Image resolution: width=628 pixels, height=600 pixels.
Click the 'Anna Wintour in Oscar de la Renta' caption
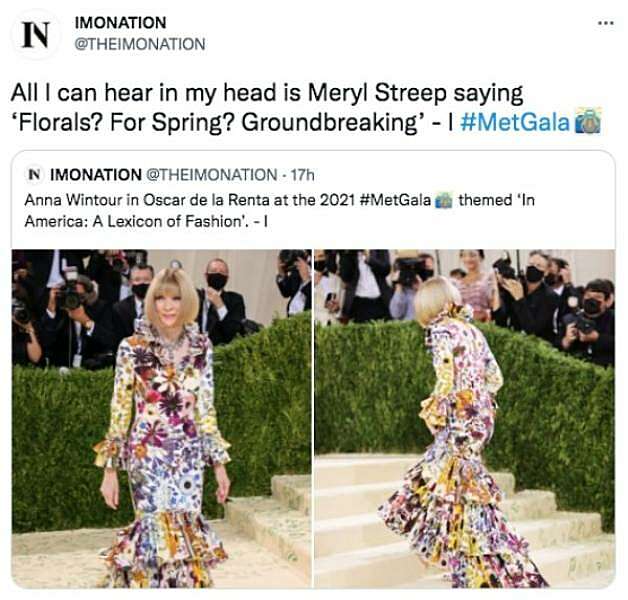140,198
